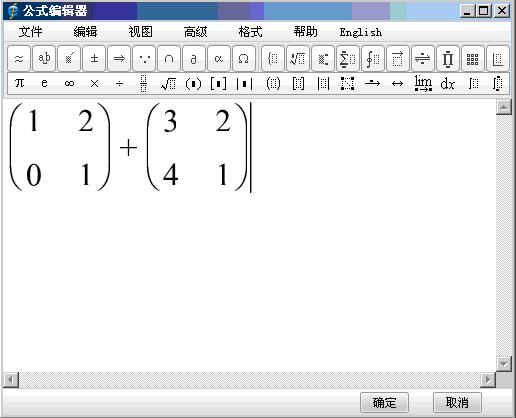516x418 pixels.
Task: Insert the pi symbol
Action: click(x=19, y=83)
